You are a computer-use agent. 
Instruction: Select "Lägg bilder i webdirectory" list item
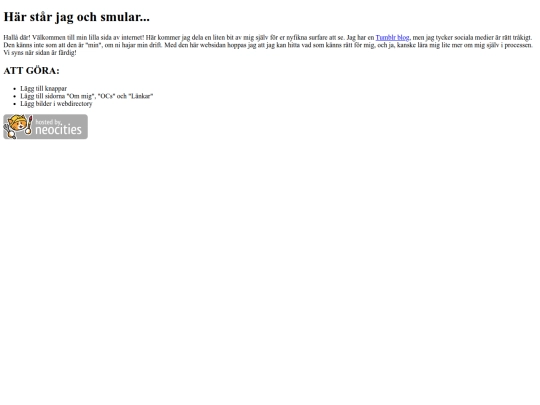[x=56, y=104]
